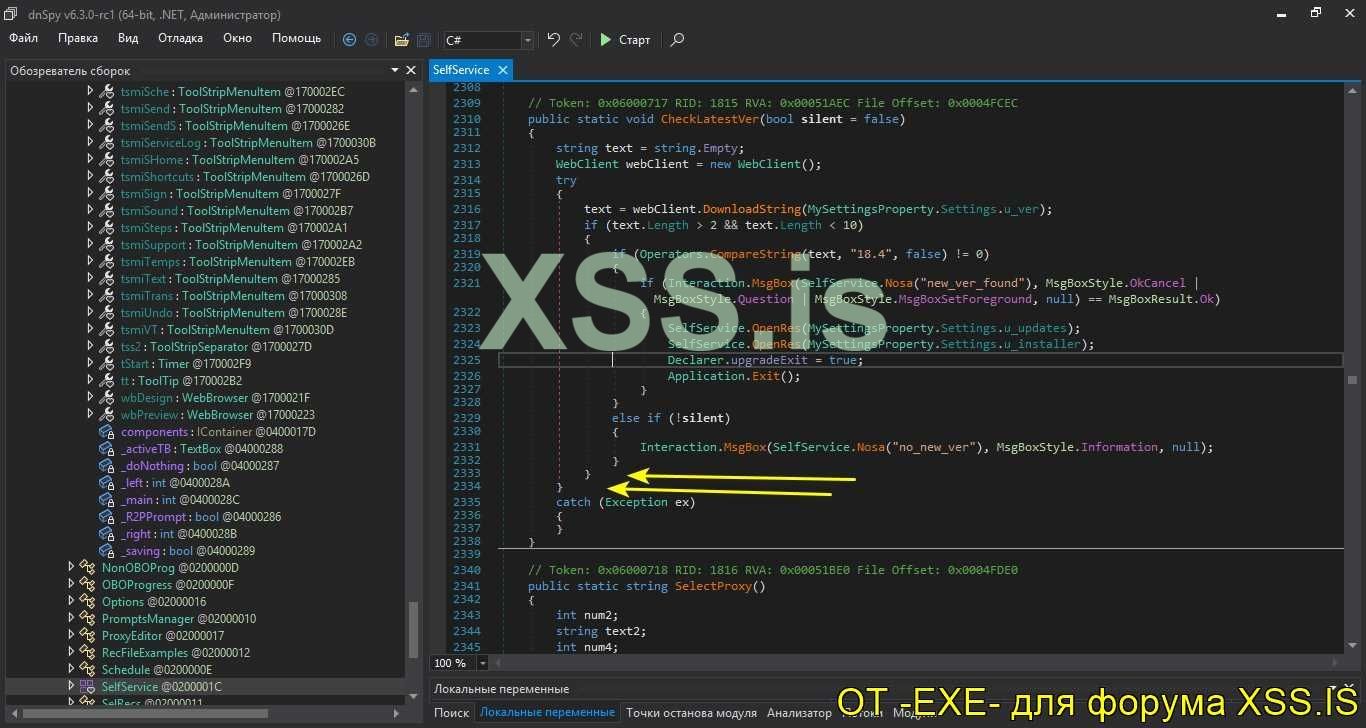Select the SelfService document tab
1366x728 pixels.
coord(471,70)
